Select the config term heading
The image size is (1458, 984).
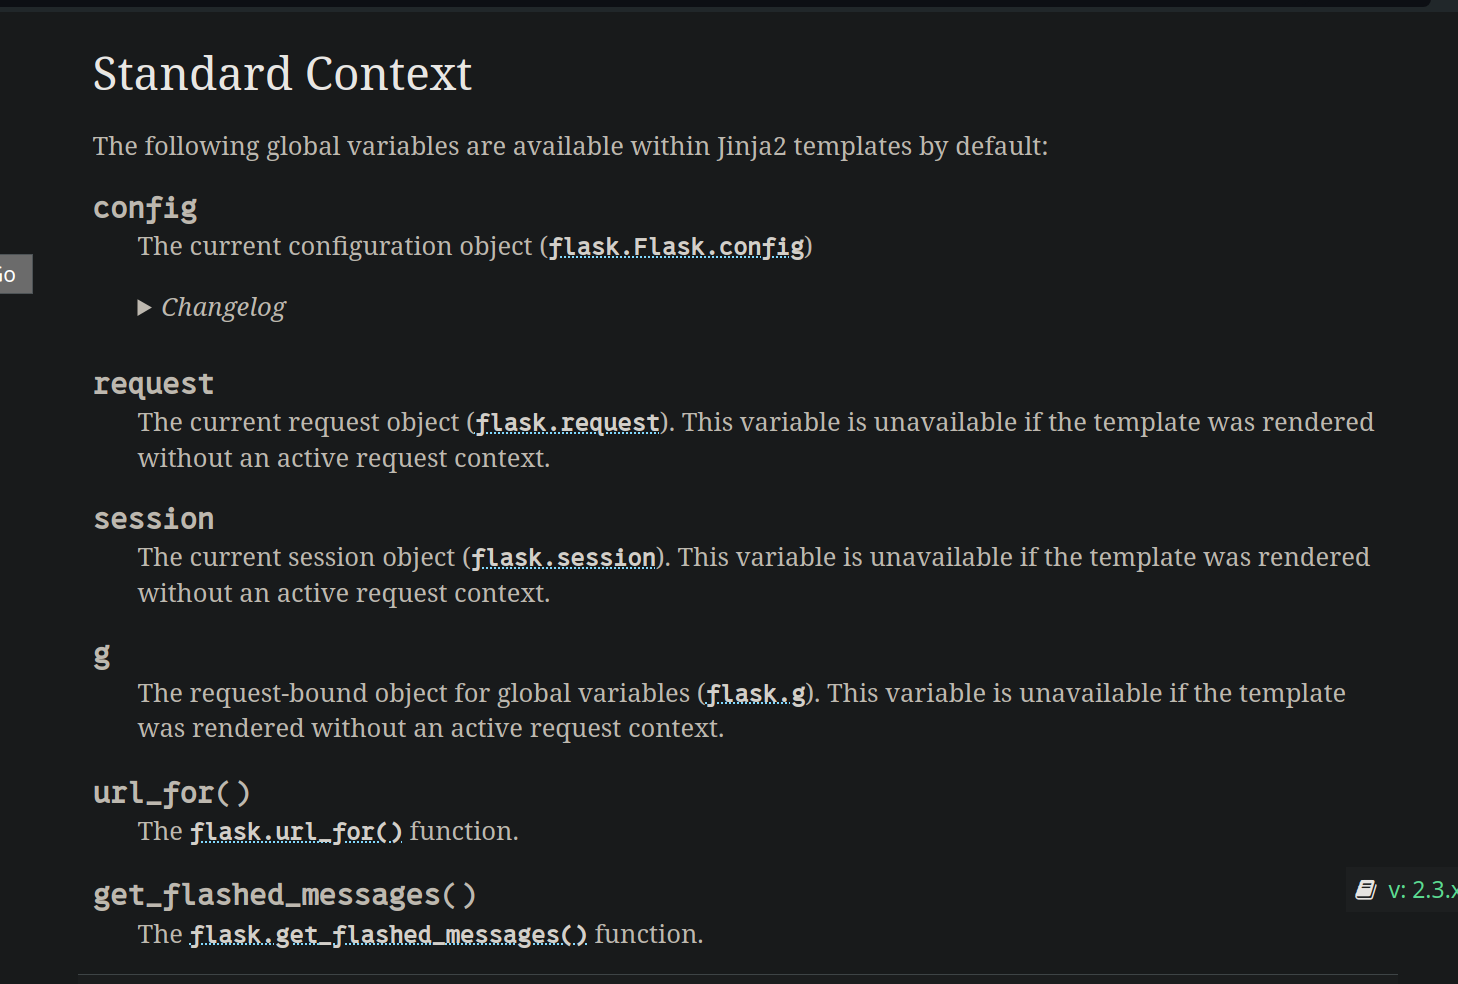coord(145,207)
